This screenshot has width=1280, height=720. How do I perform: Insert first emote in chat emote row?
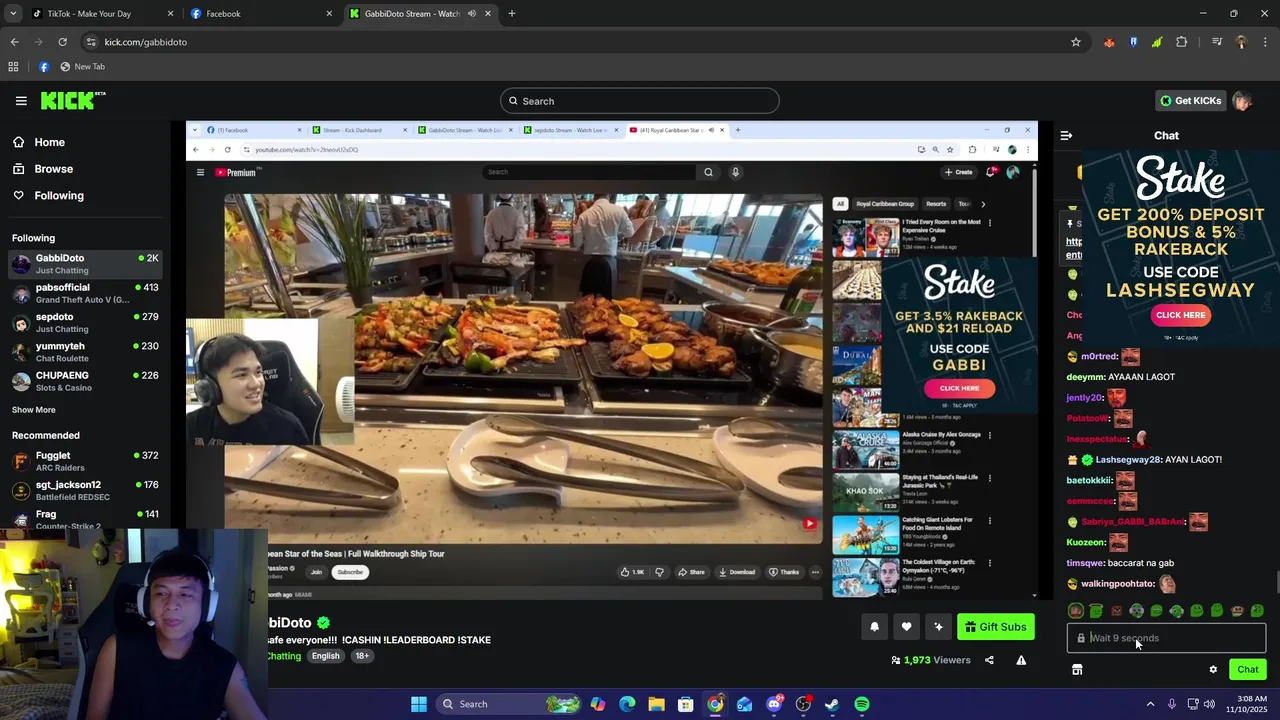click(x=1076, y=611)
